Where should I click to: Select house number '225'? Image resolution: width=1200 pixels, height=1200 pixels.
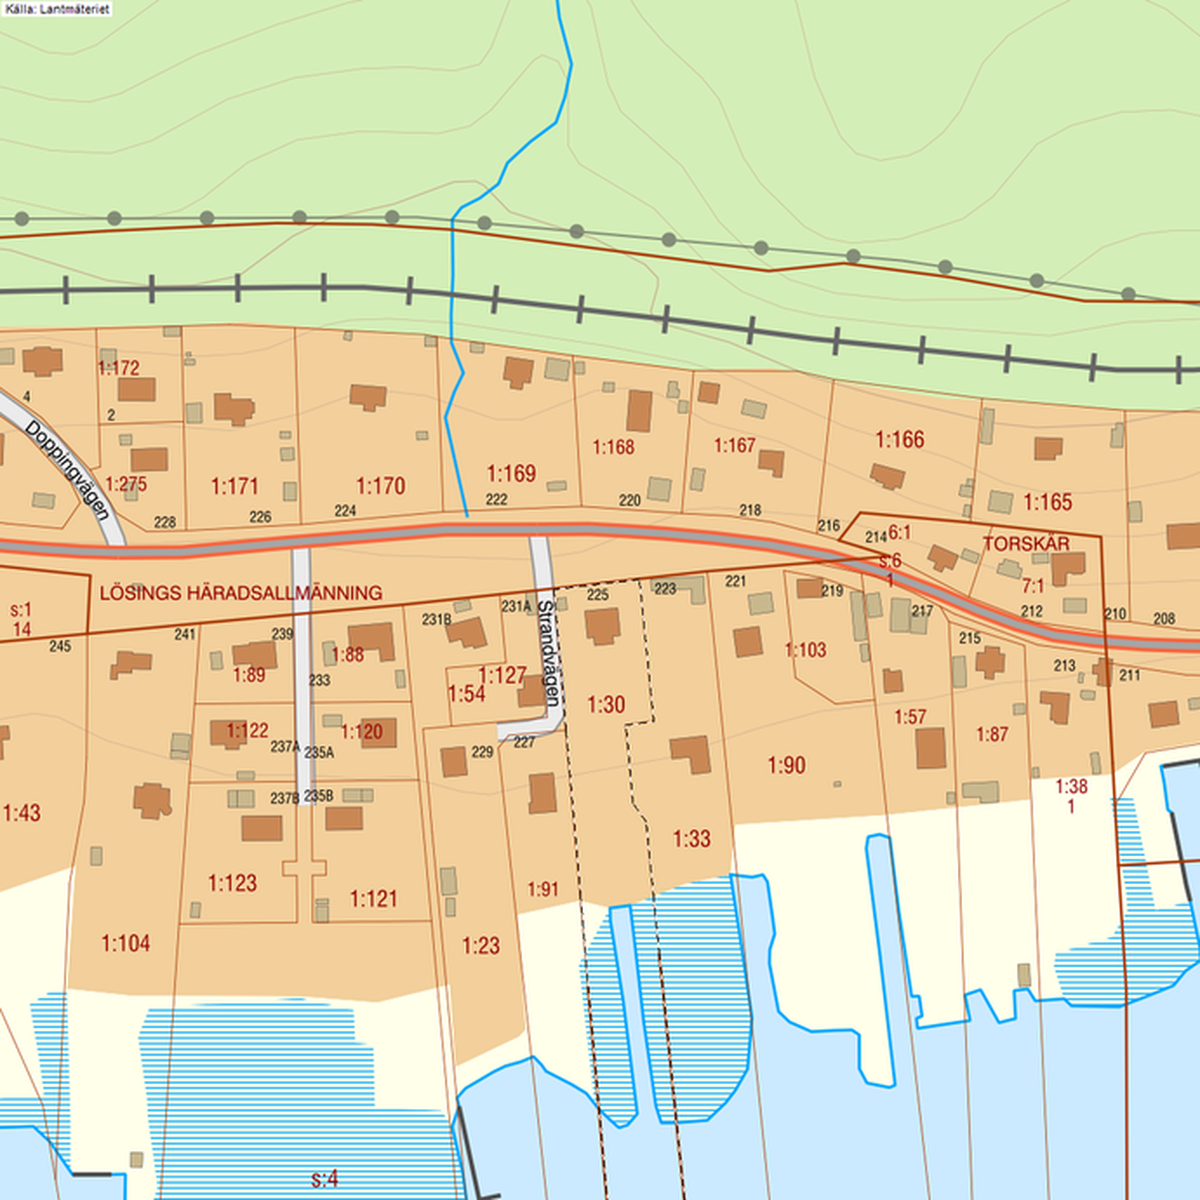[597, 595]
